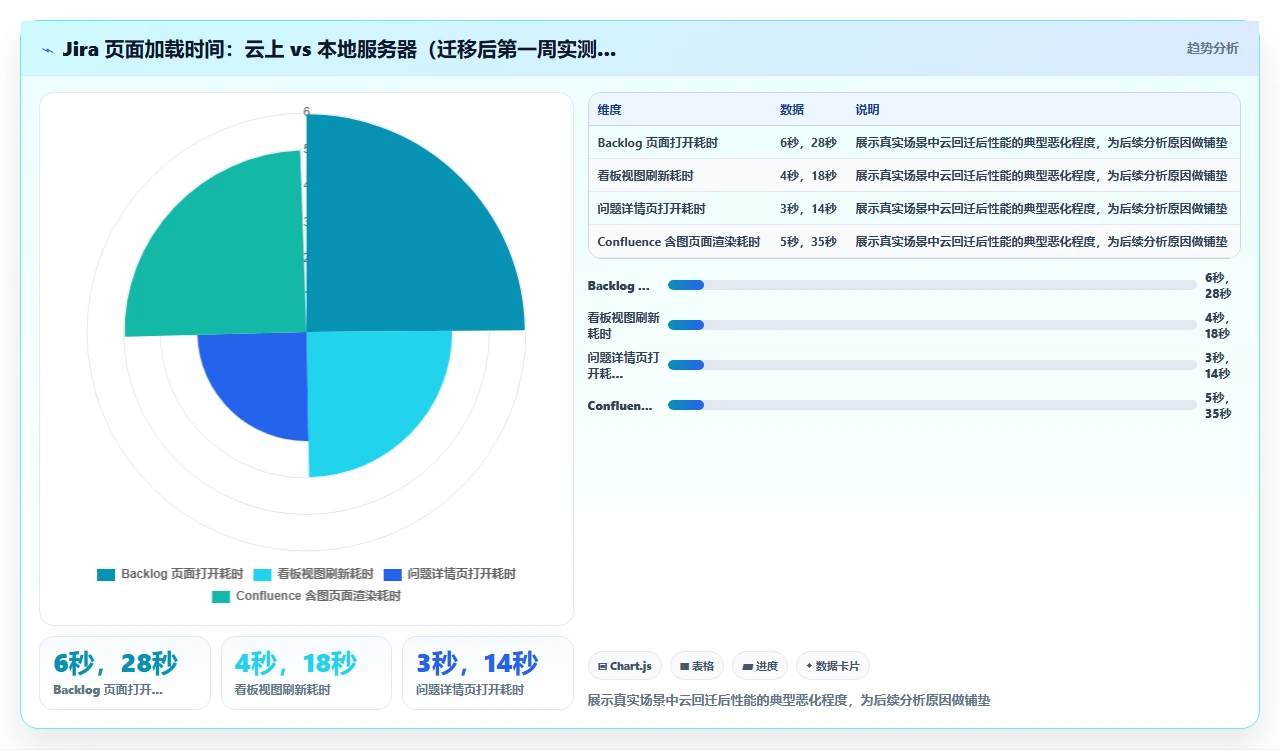Open the 3秒，14秒 问题详情页 data card
This screenshot has height=750, width=1280.
click(x=488, y=673)
